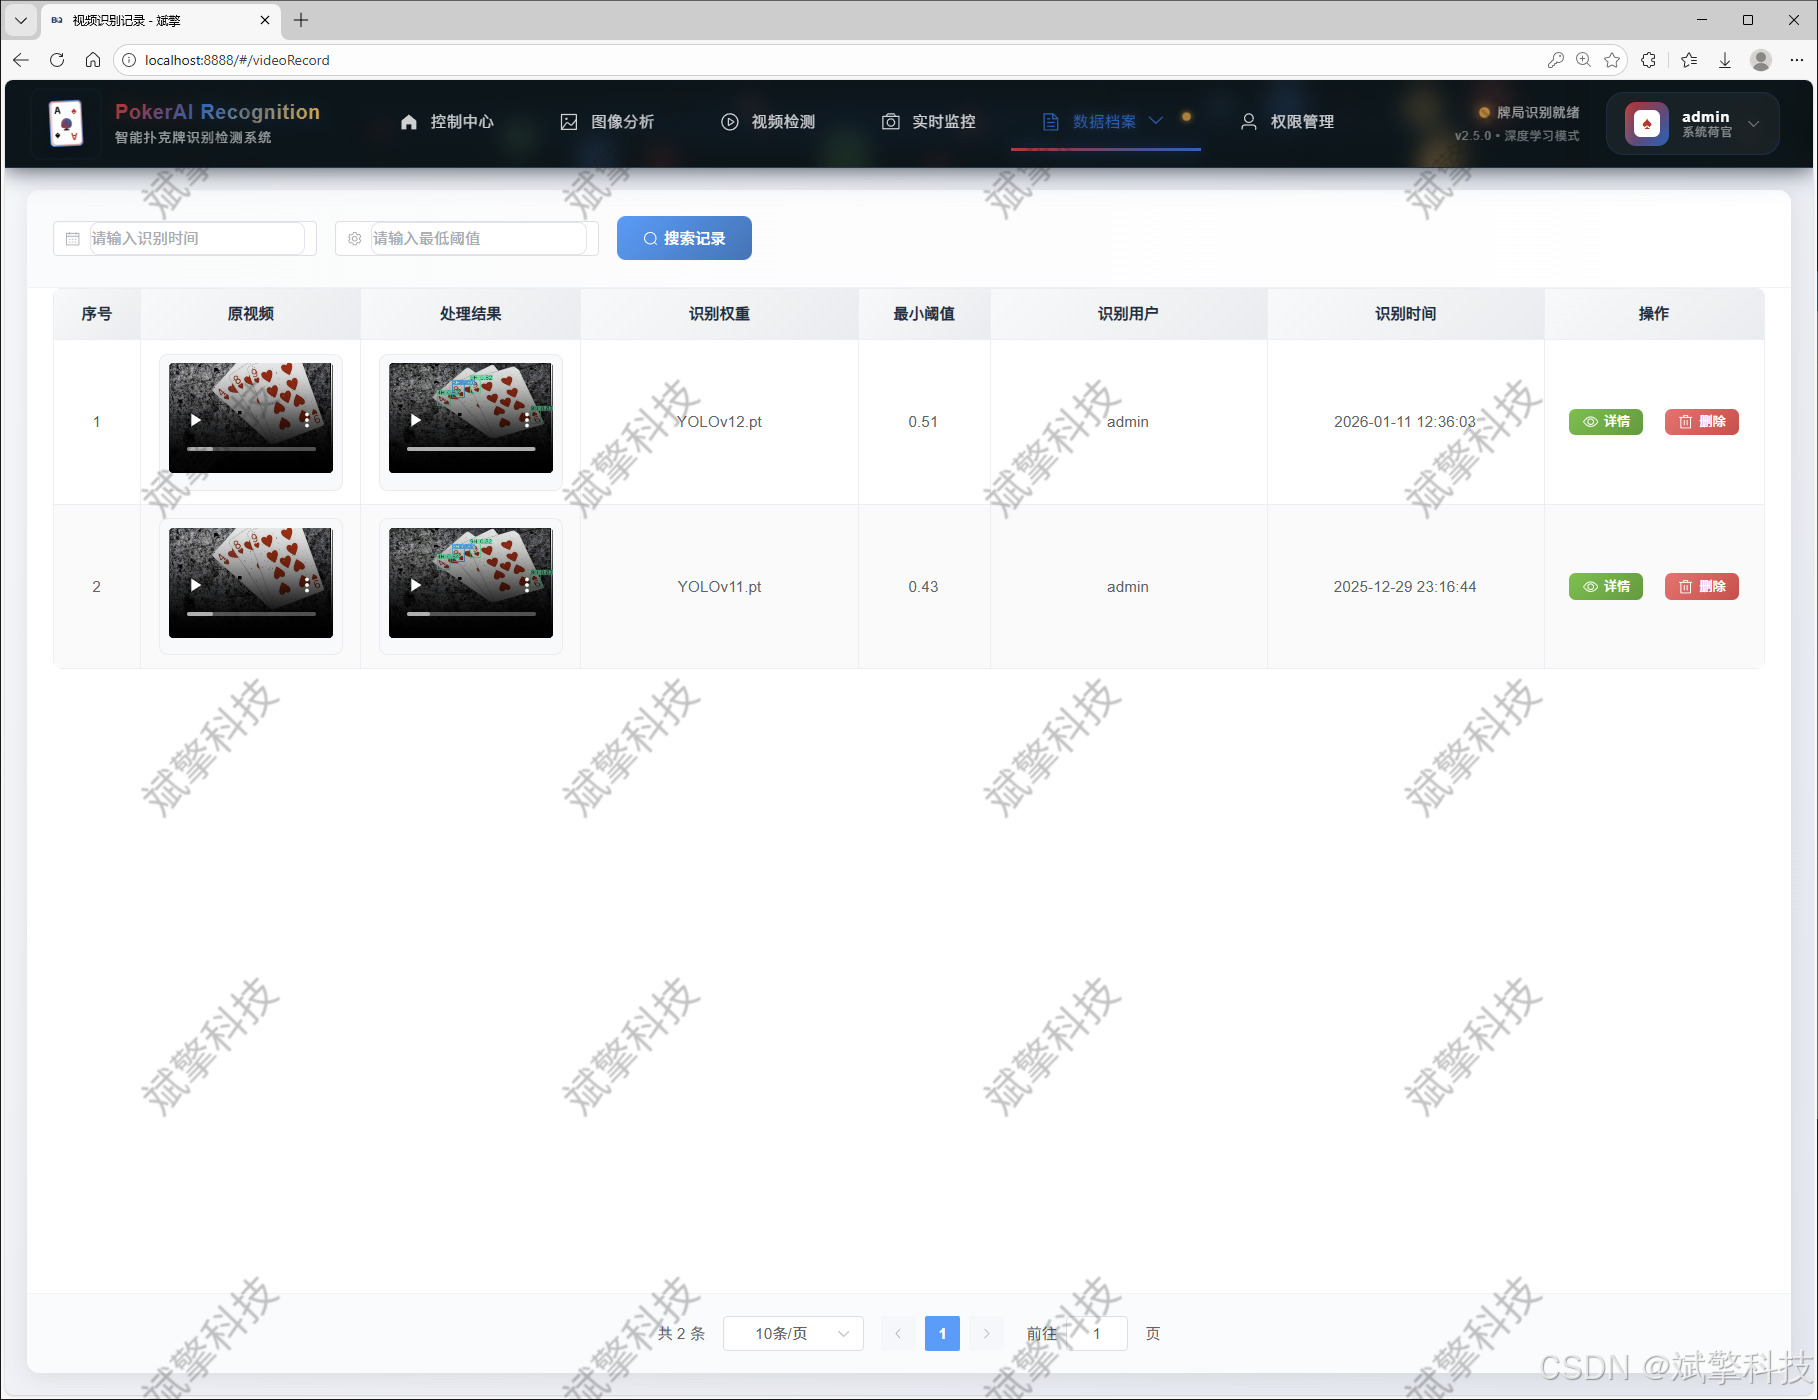This screenshot has height=1400, width=1818.
Task: Go back in browser
Action: pos(21,60)
